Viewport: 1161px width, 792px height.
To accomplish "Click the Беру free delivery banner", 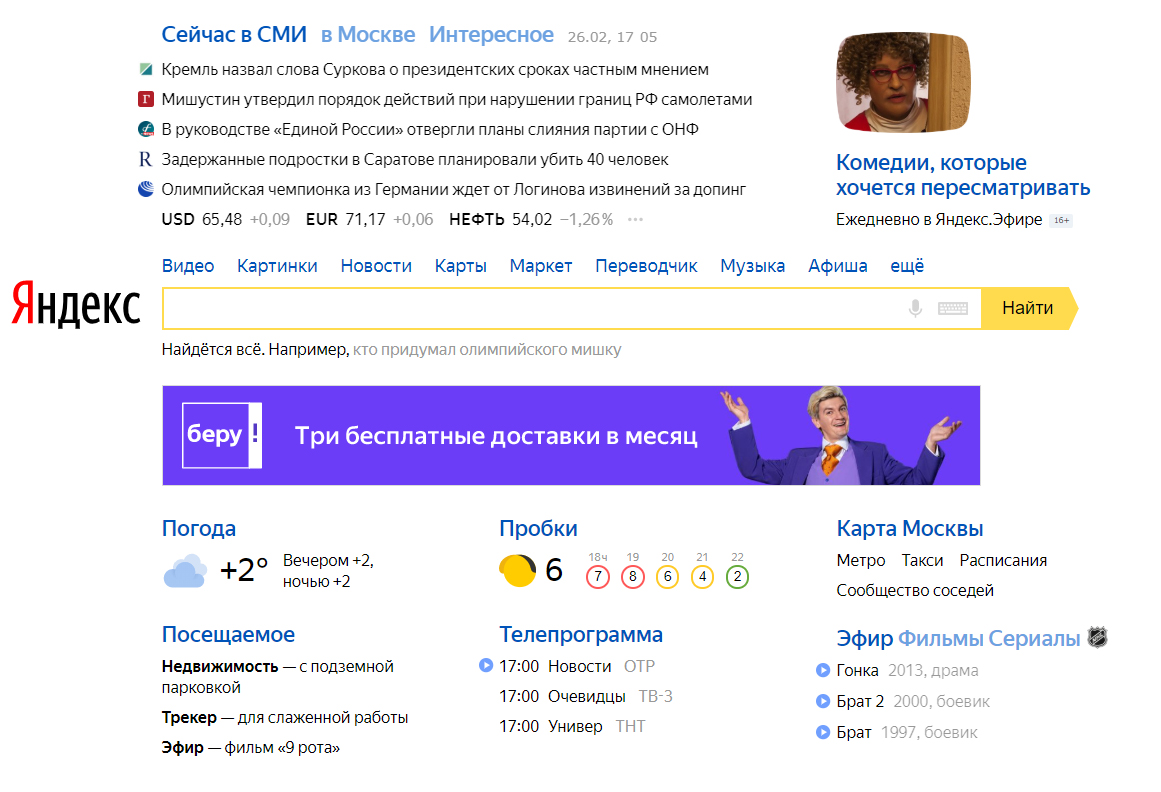I will (x=570, y=435).
